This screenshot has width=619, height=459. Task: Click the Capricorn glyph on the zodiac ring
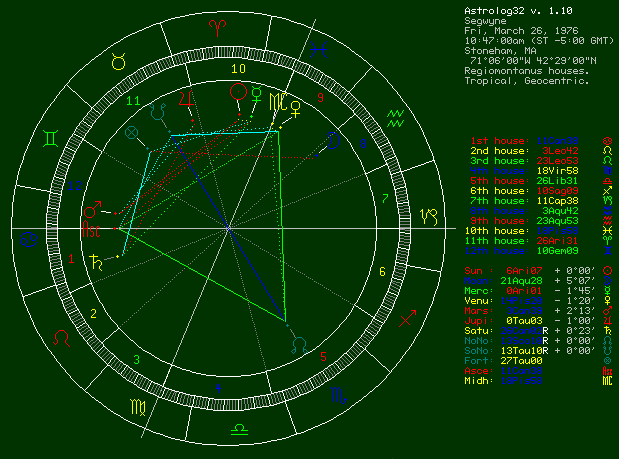pyautogui.click(x=429, y=217)
